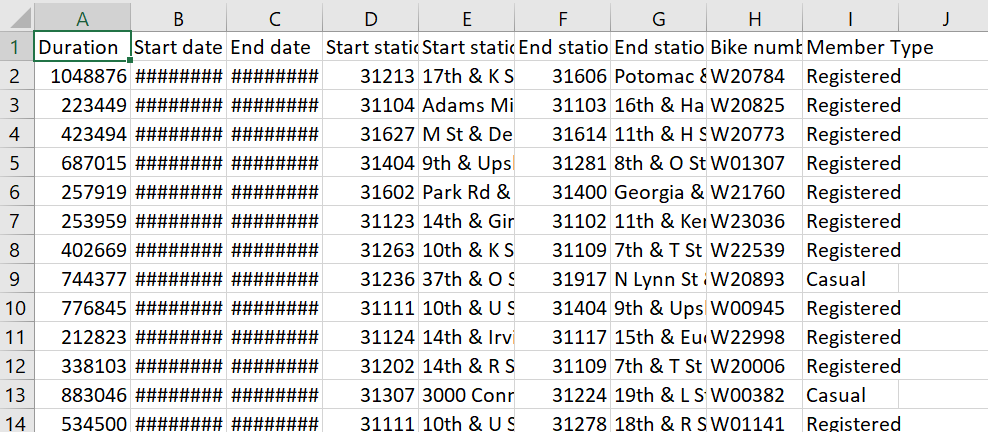The image size is (988, 432).
Task: Select column D header
Action: point(371,16)
